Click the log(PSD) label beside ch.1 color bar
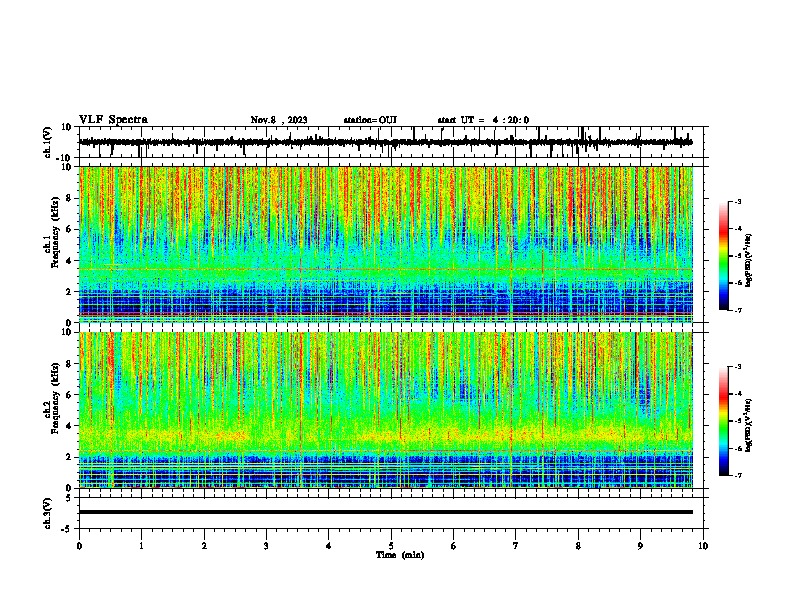The height and width of the screenshot is (612, 792). (749, 260)
